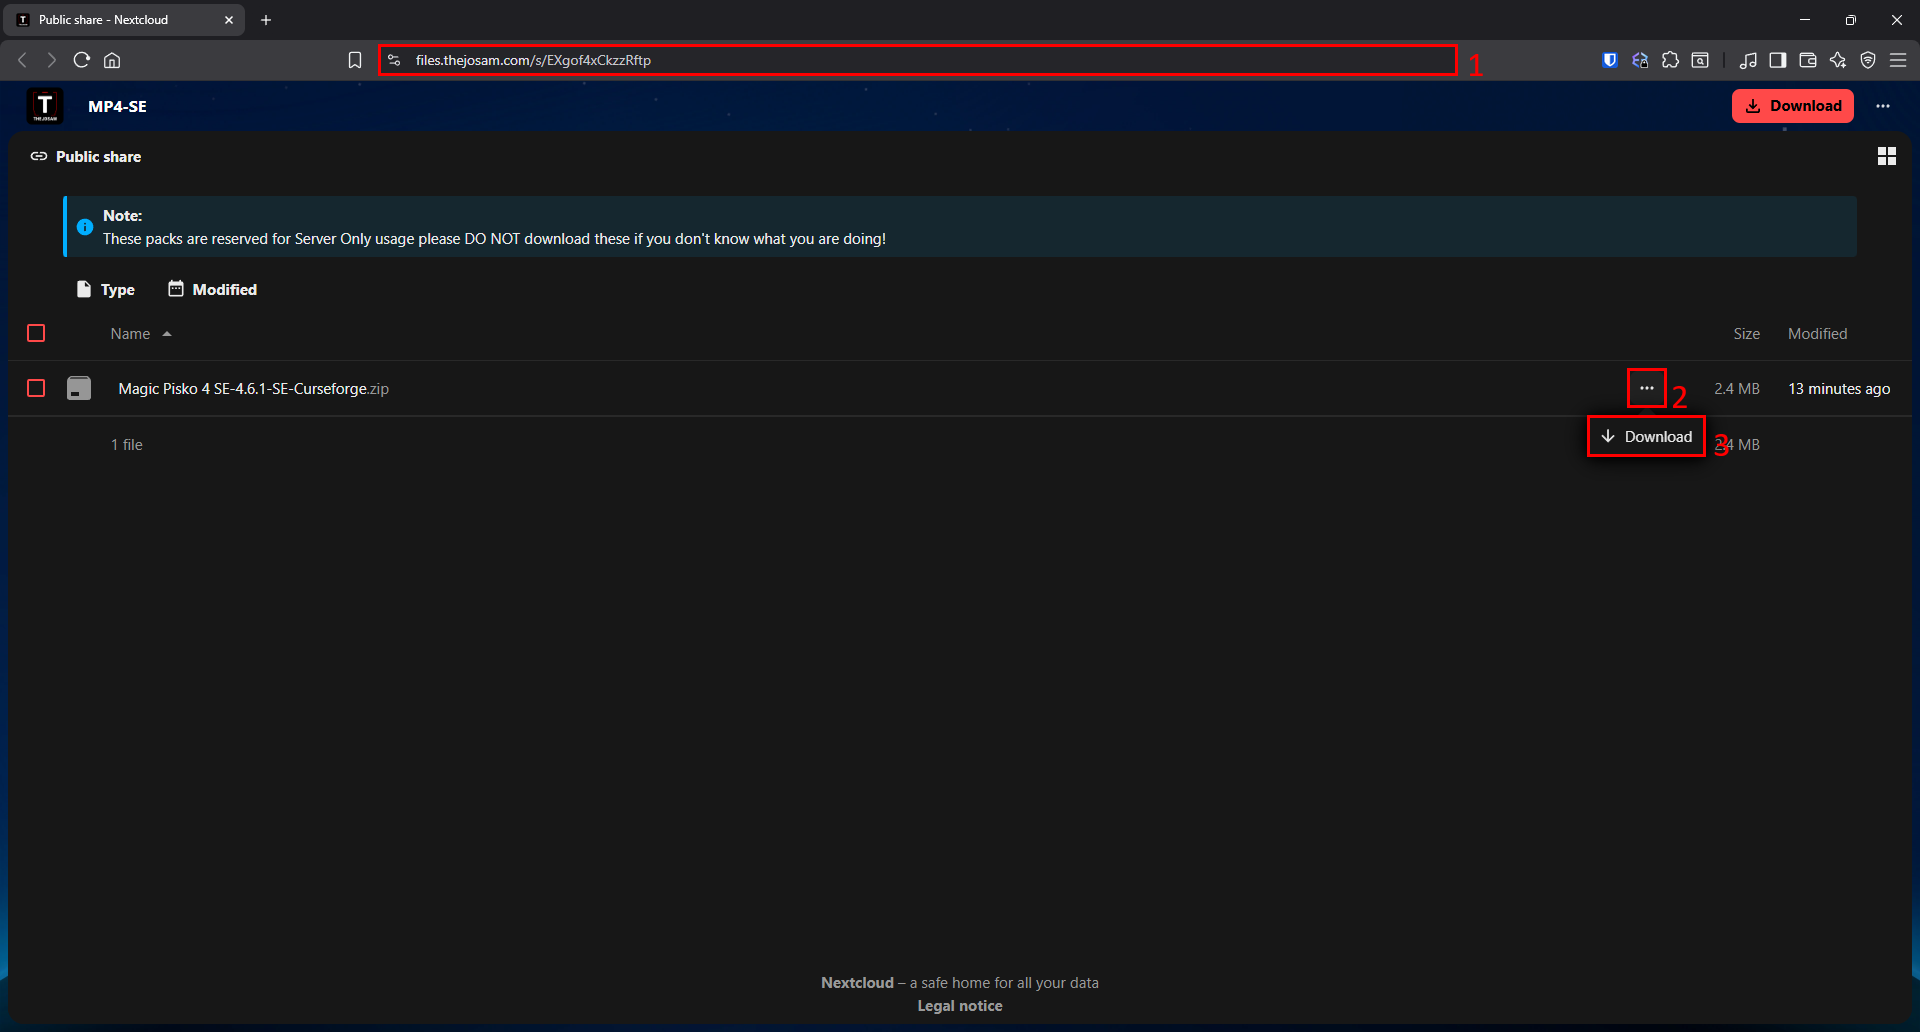Open the wallet icon in the toolbar
This screenshot has width=1920, height=1032.
1807,60
